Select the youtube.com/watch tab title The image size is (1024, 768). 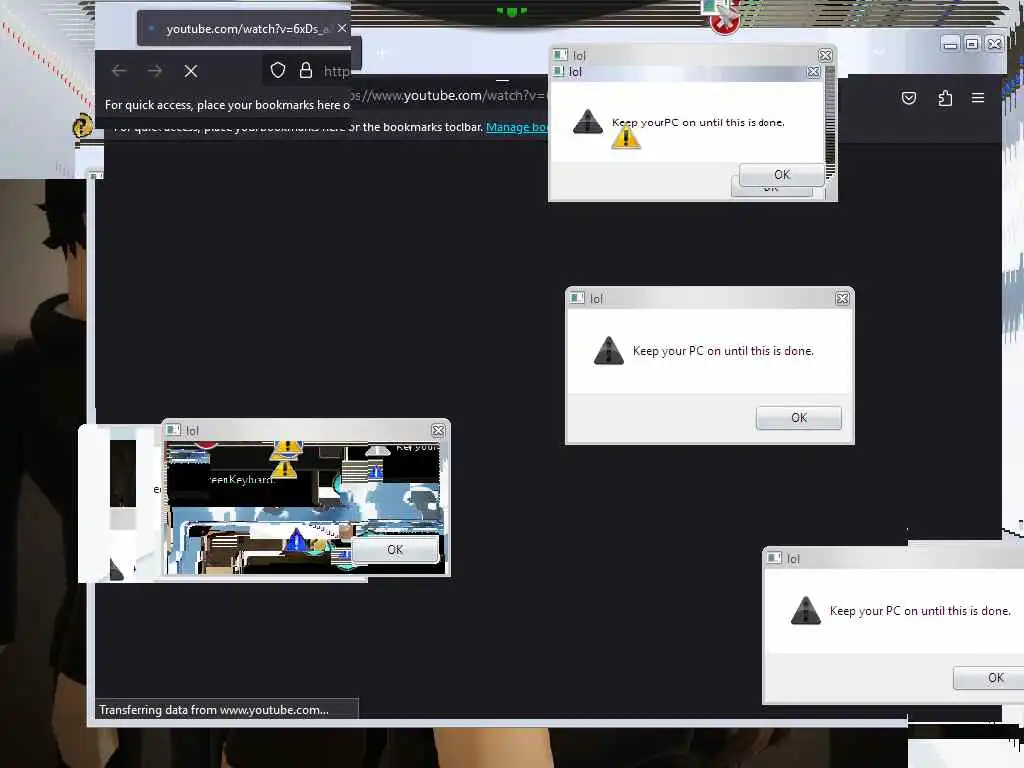coord(248,29)
